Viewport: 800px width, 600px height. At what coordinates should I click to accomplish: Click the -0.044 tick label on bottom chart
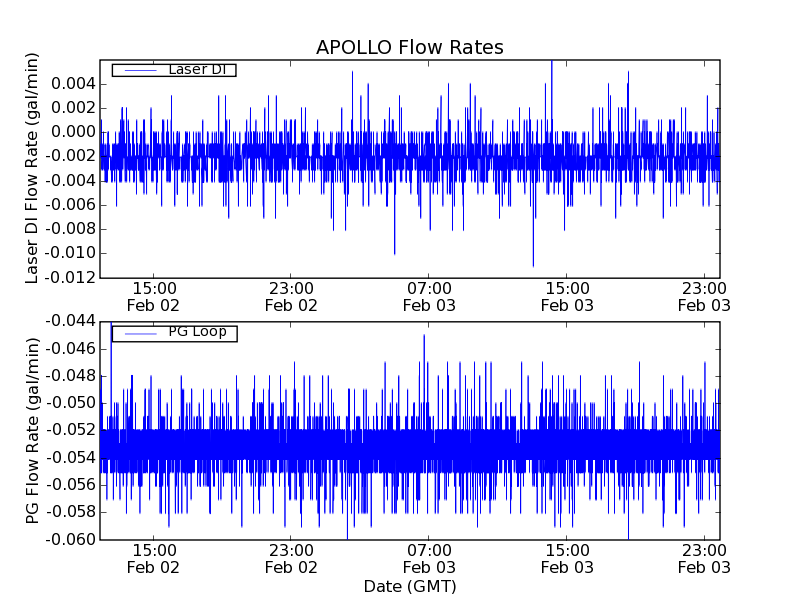point(70,321)
